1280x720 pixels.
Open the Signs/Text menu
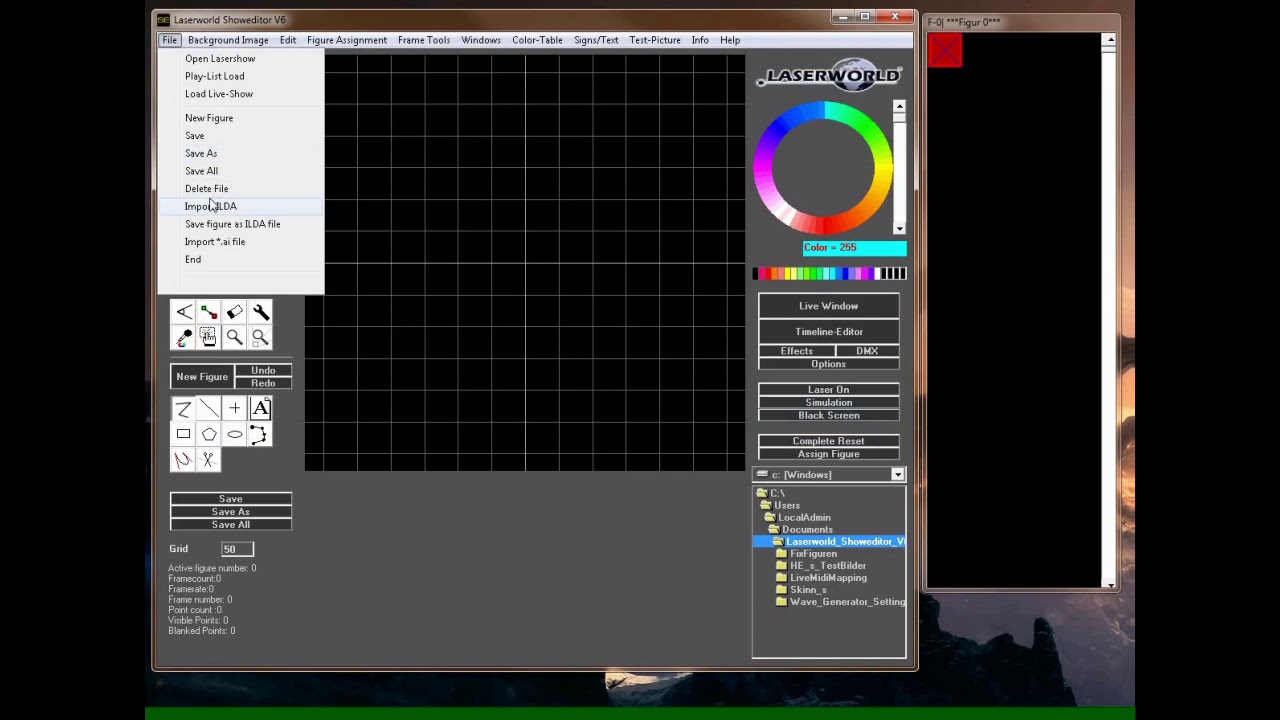tap(596, 40)
